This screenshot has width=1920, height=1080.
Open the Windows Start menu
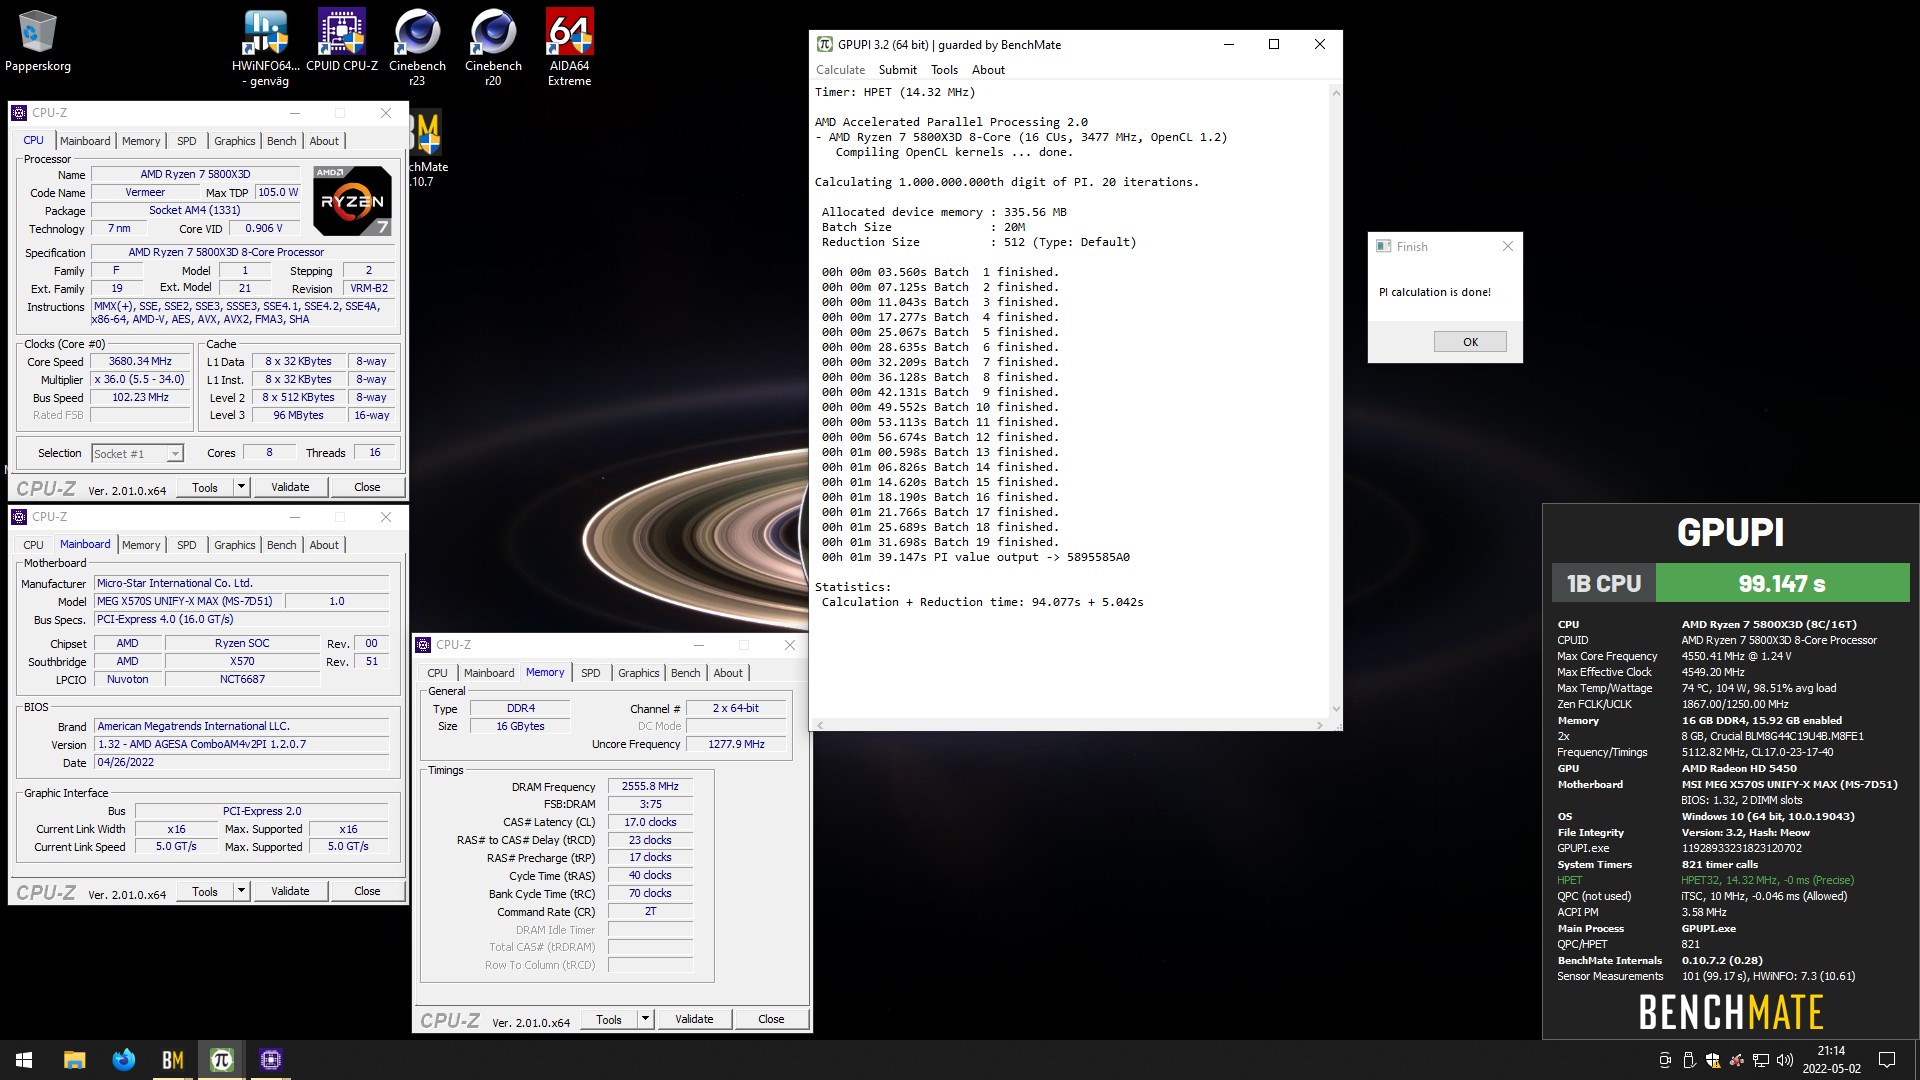click(x=24, y=1060)
